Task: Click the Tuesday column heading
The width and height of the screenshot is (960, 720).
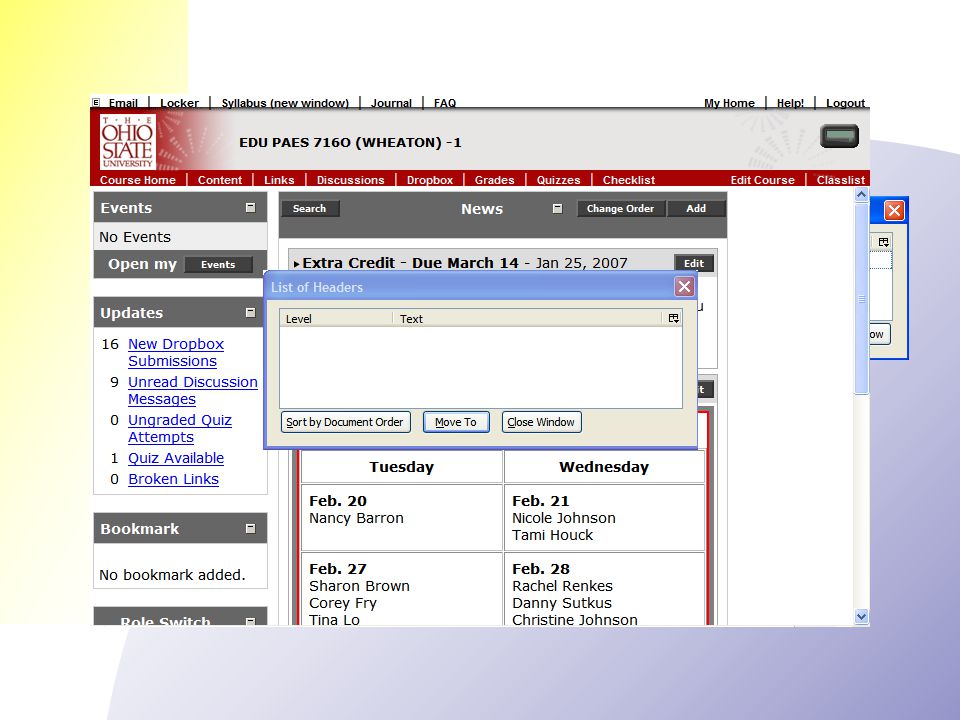Action: pos(402,467)
